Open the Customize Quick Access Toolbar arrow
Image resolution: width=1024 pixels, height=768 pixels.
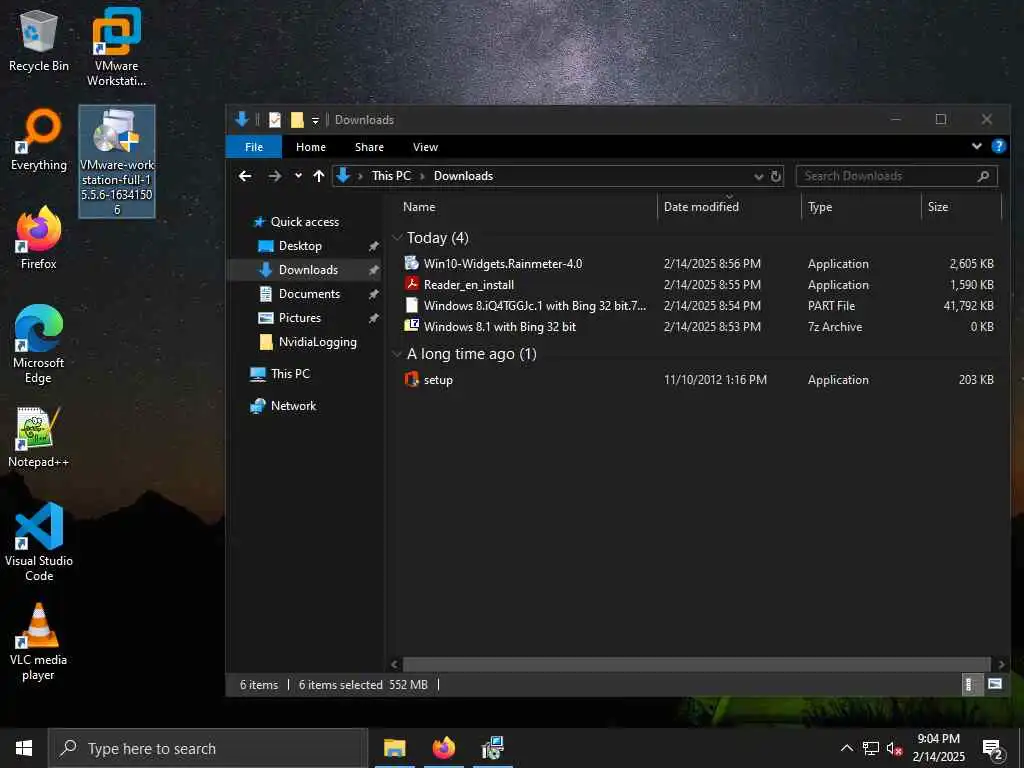coord(315,120)
